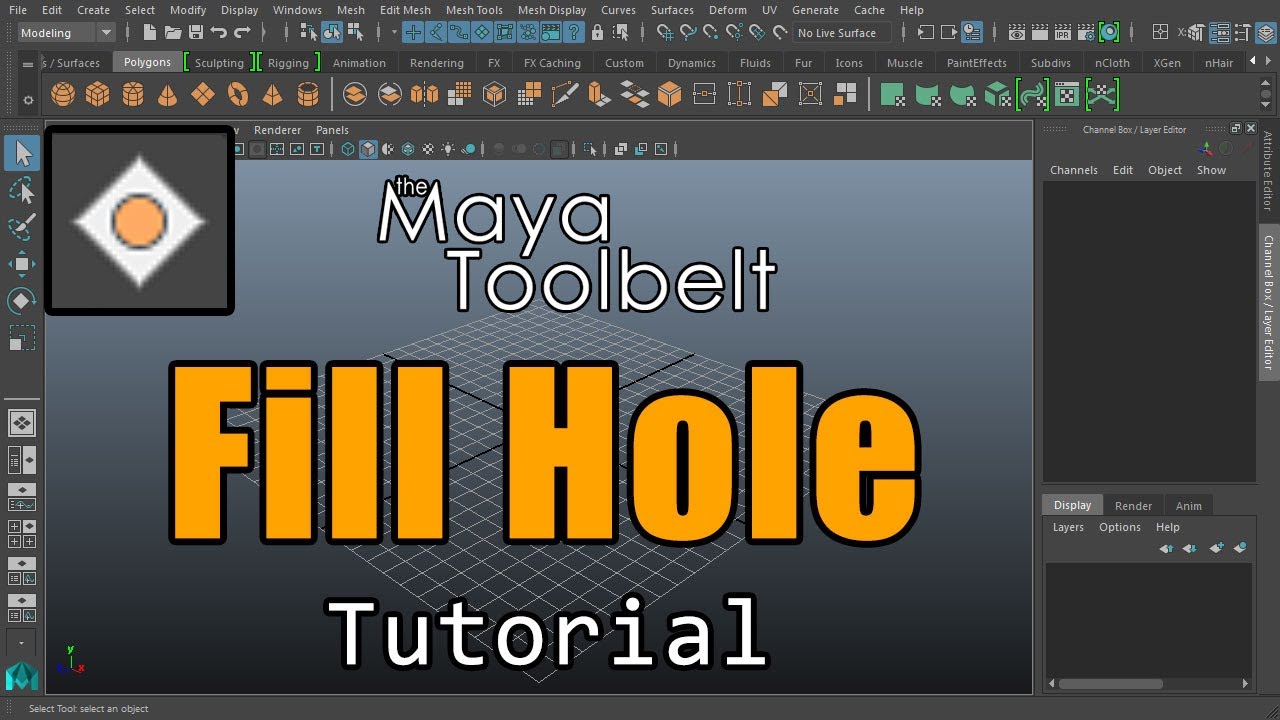This screenshot has height=720, width=1280.
Task: Select the Rotate tool in toolbox
Action: [x=22, y=301]
